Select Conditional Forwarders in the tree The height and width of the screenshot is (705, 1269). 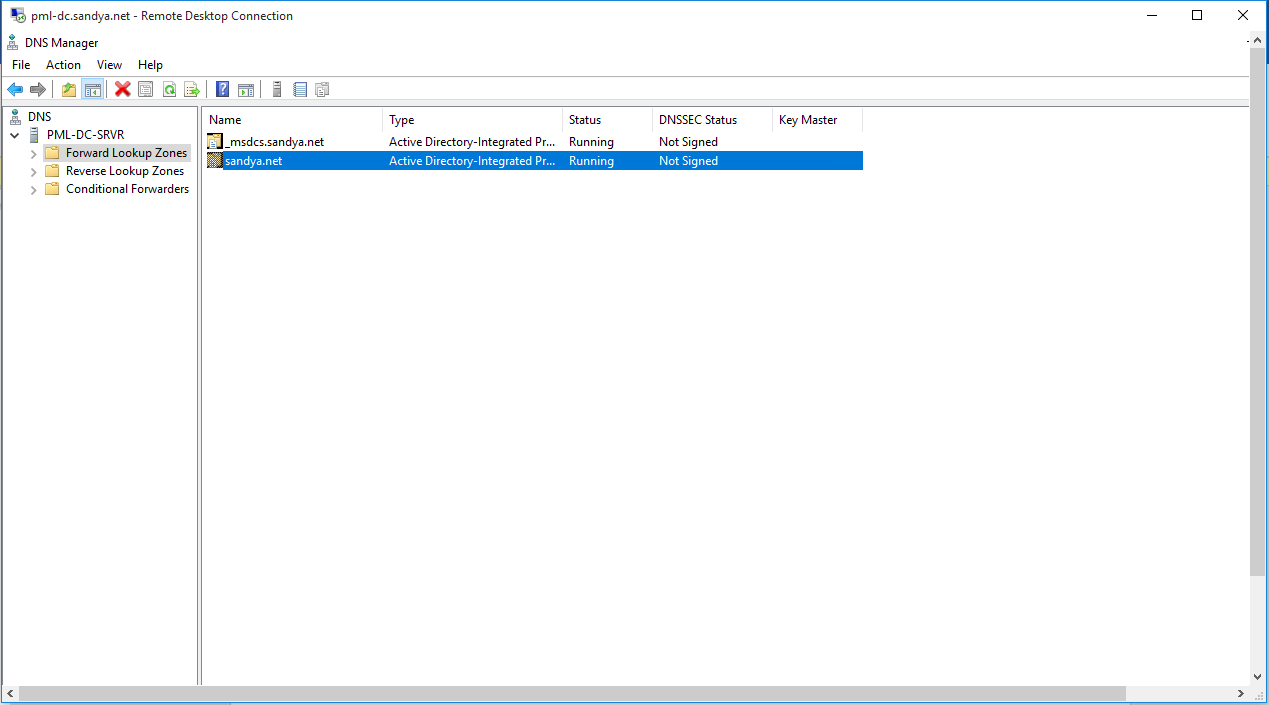pyautogui.click(x=127, y=189)
